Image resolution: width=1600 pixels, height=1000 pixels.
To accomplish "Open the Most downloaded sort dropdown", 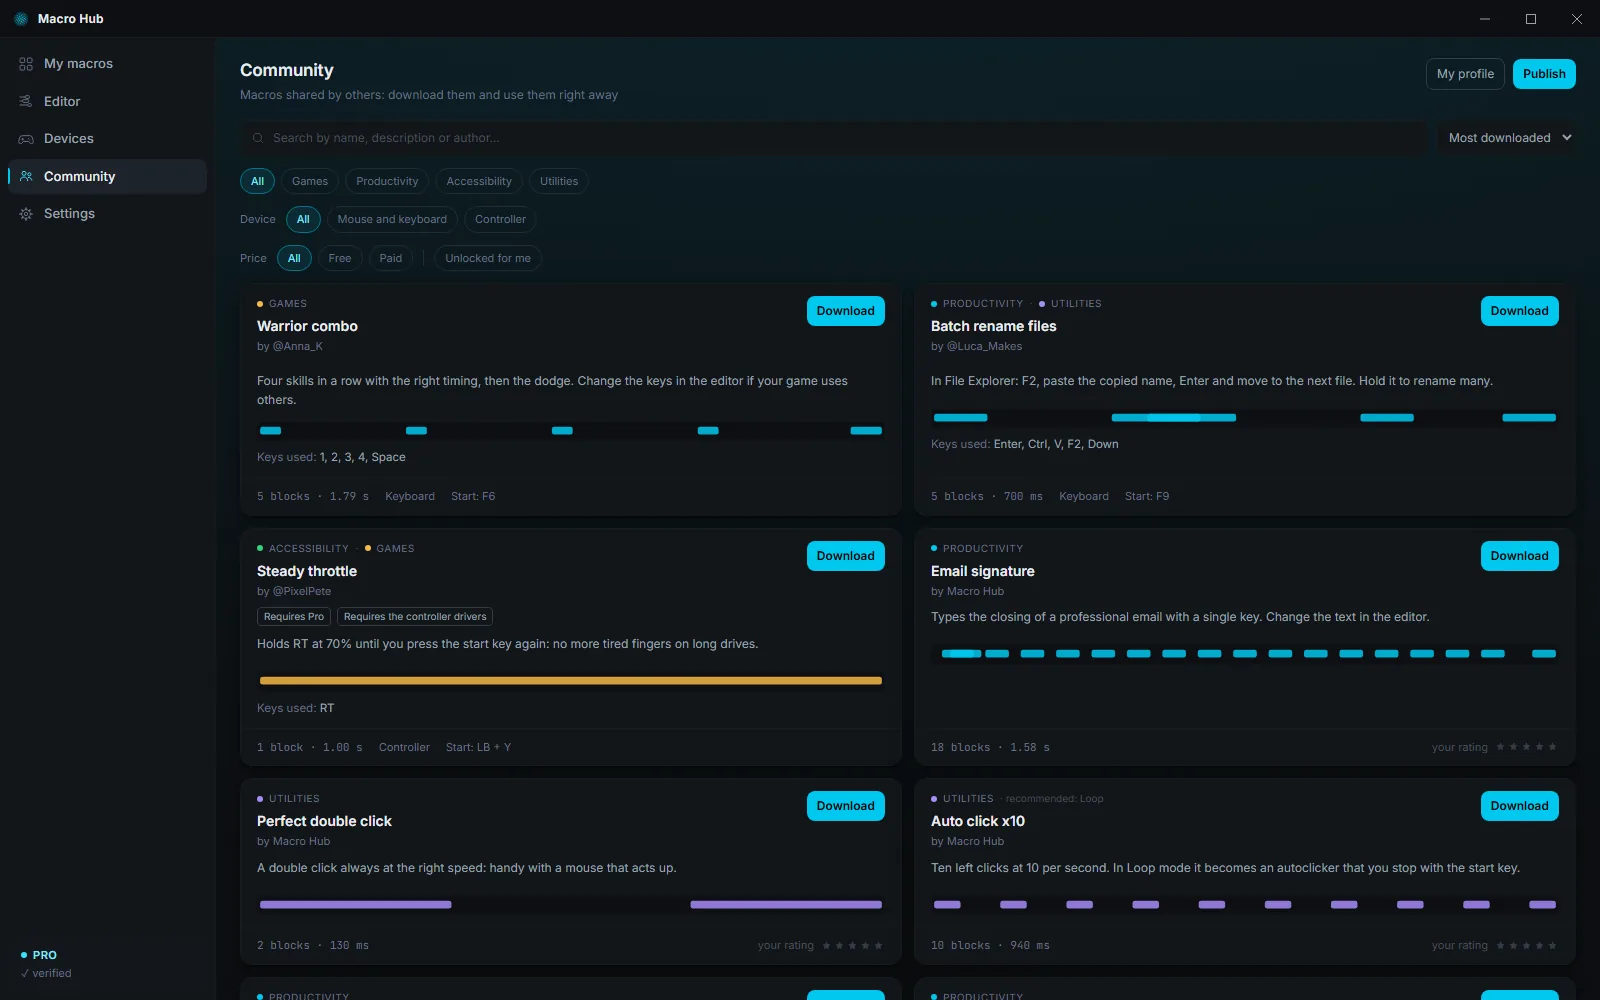I will coord(1510,138).
